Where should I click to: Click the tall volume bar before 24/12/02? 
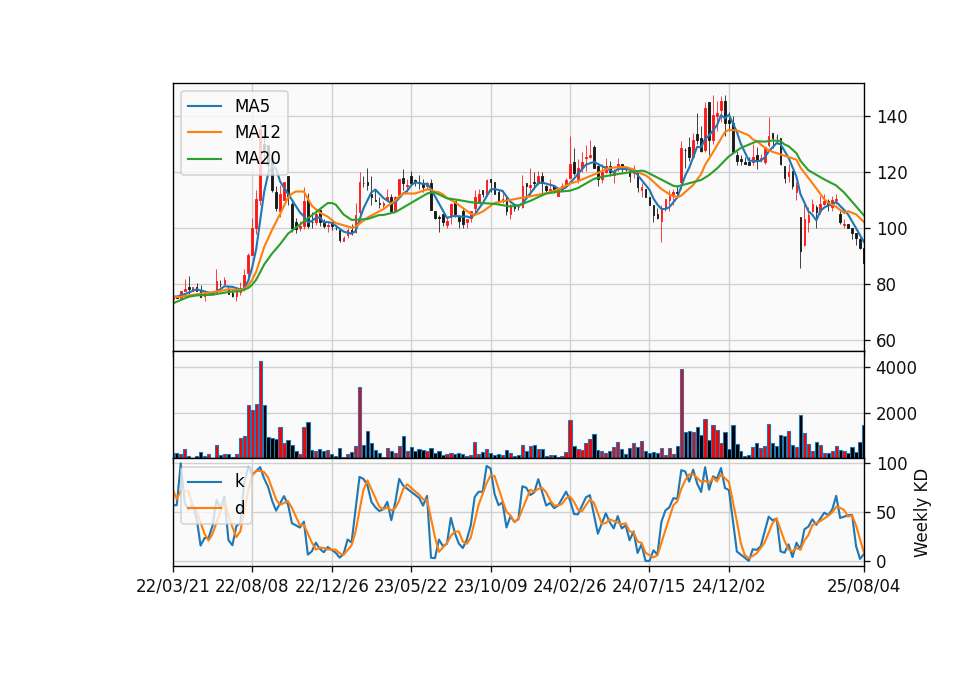coord(682,414)
